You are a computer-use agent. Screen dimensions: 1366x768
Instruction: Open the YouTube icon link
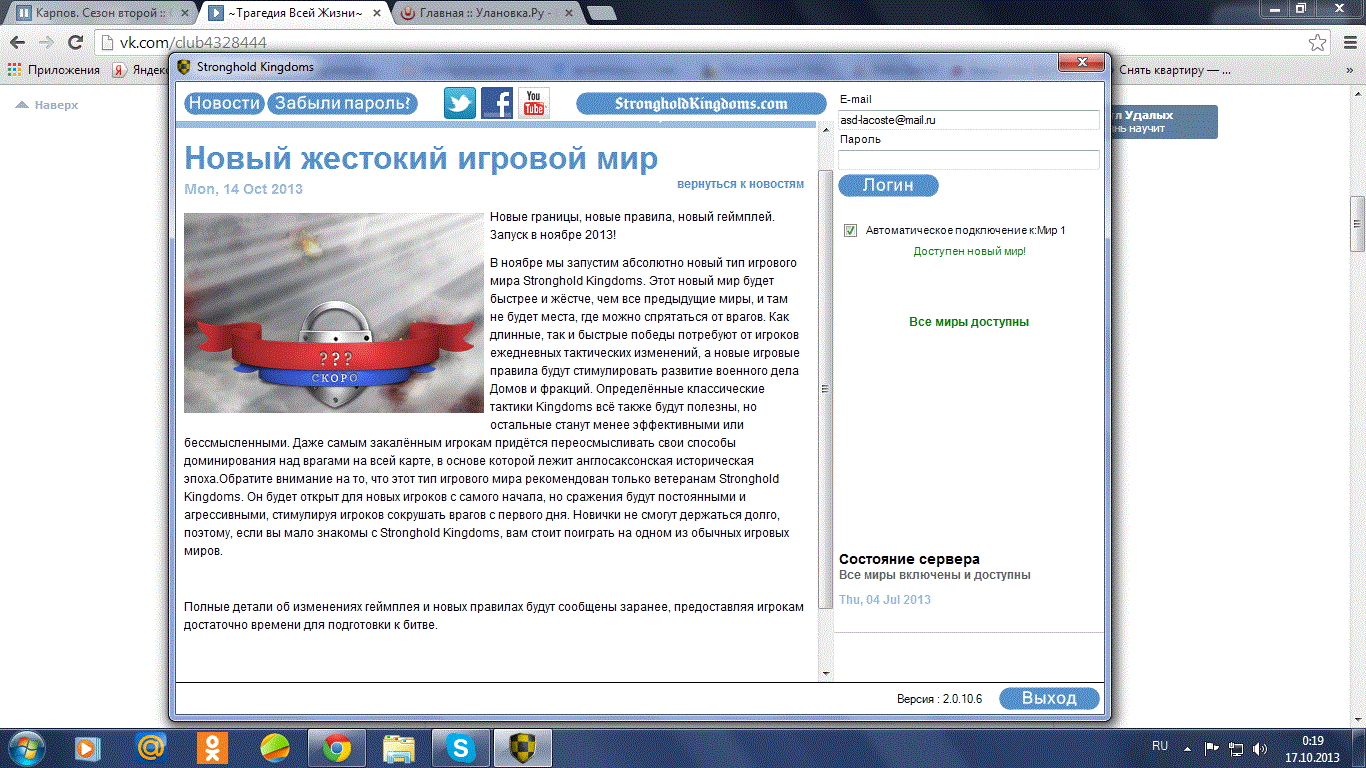point(534,103)
